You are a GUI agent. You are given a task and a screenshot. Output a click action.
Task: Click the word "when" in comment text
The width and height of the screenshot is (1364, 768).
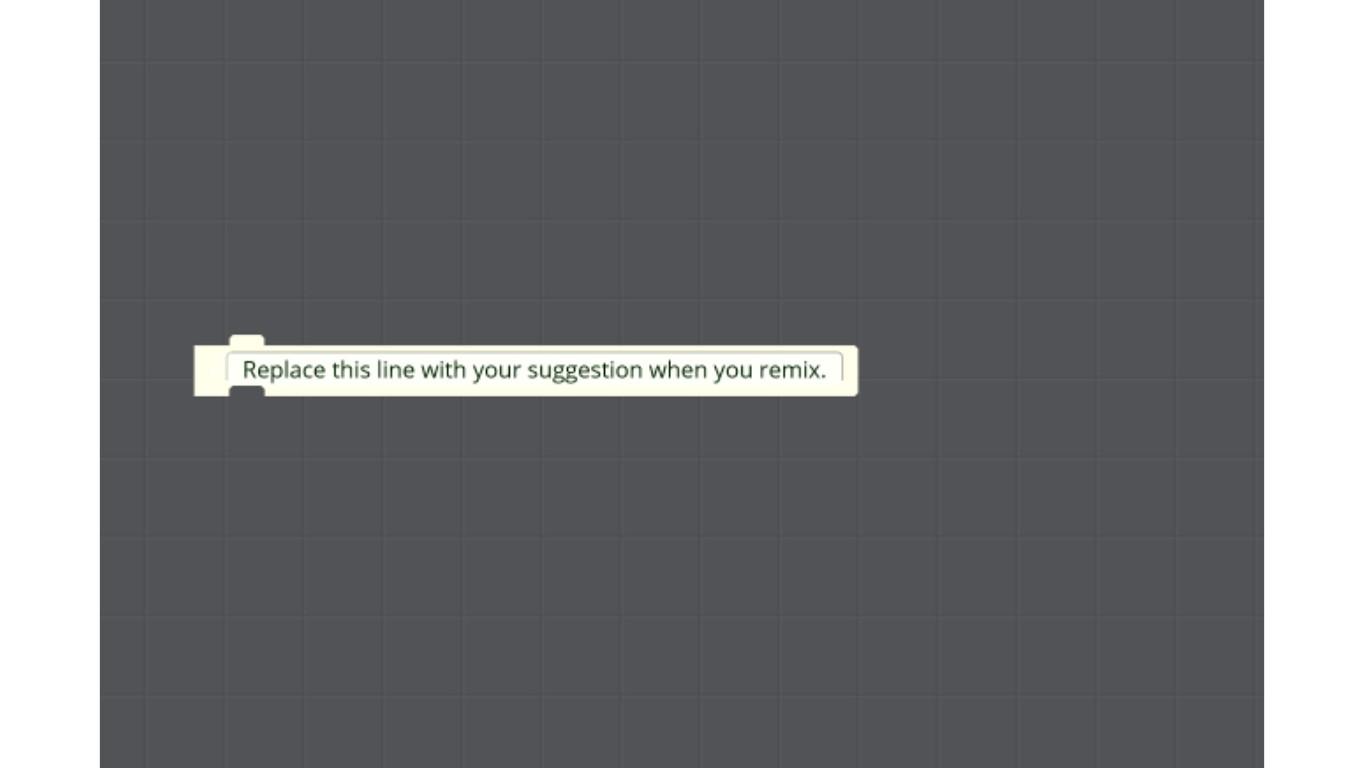tap(678, 370)
